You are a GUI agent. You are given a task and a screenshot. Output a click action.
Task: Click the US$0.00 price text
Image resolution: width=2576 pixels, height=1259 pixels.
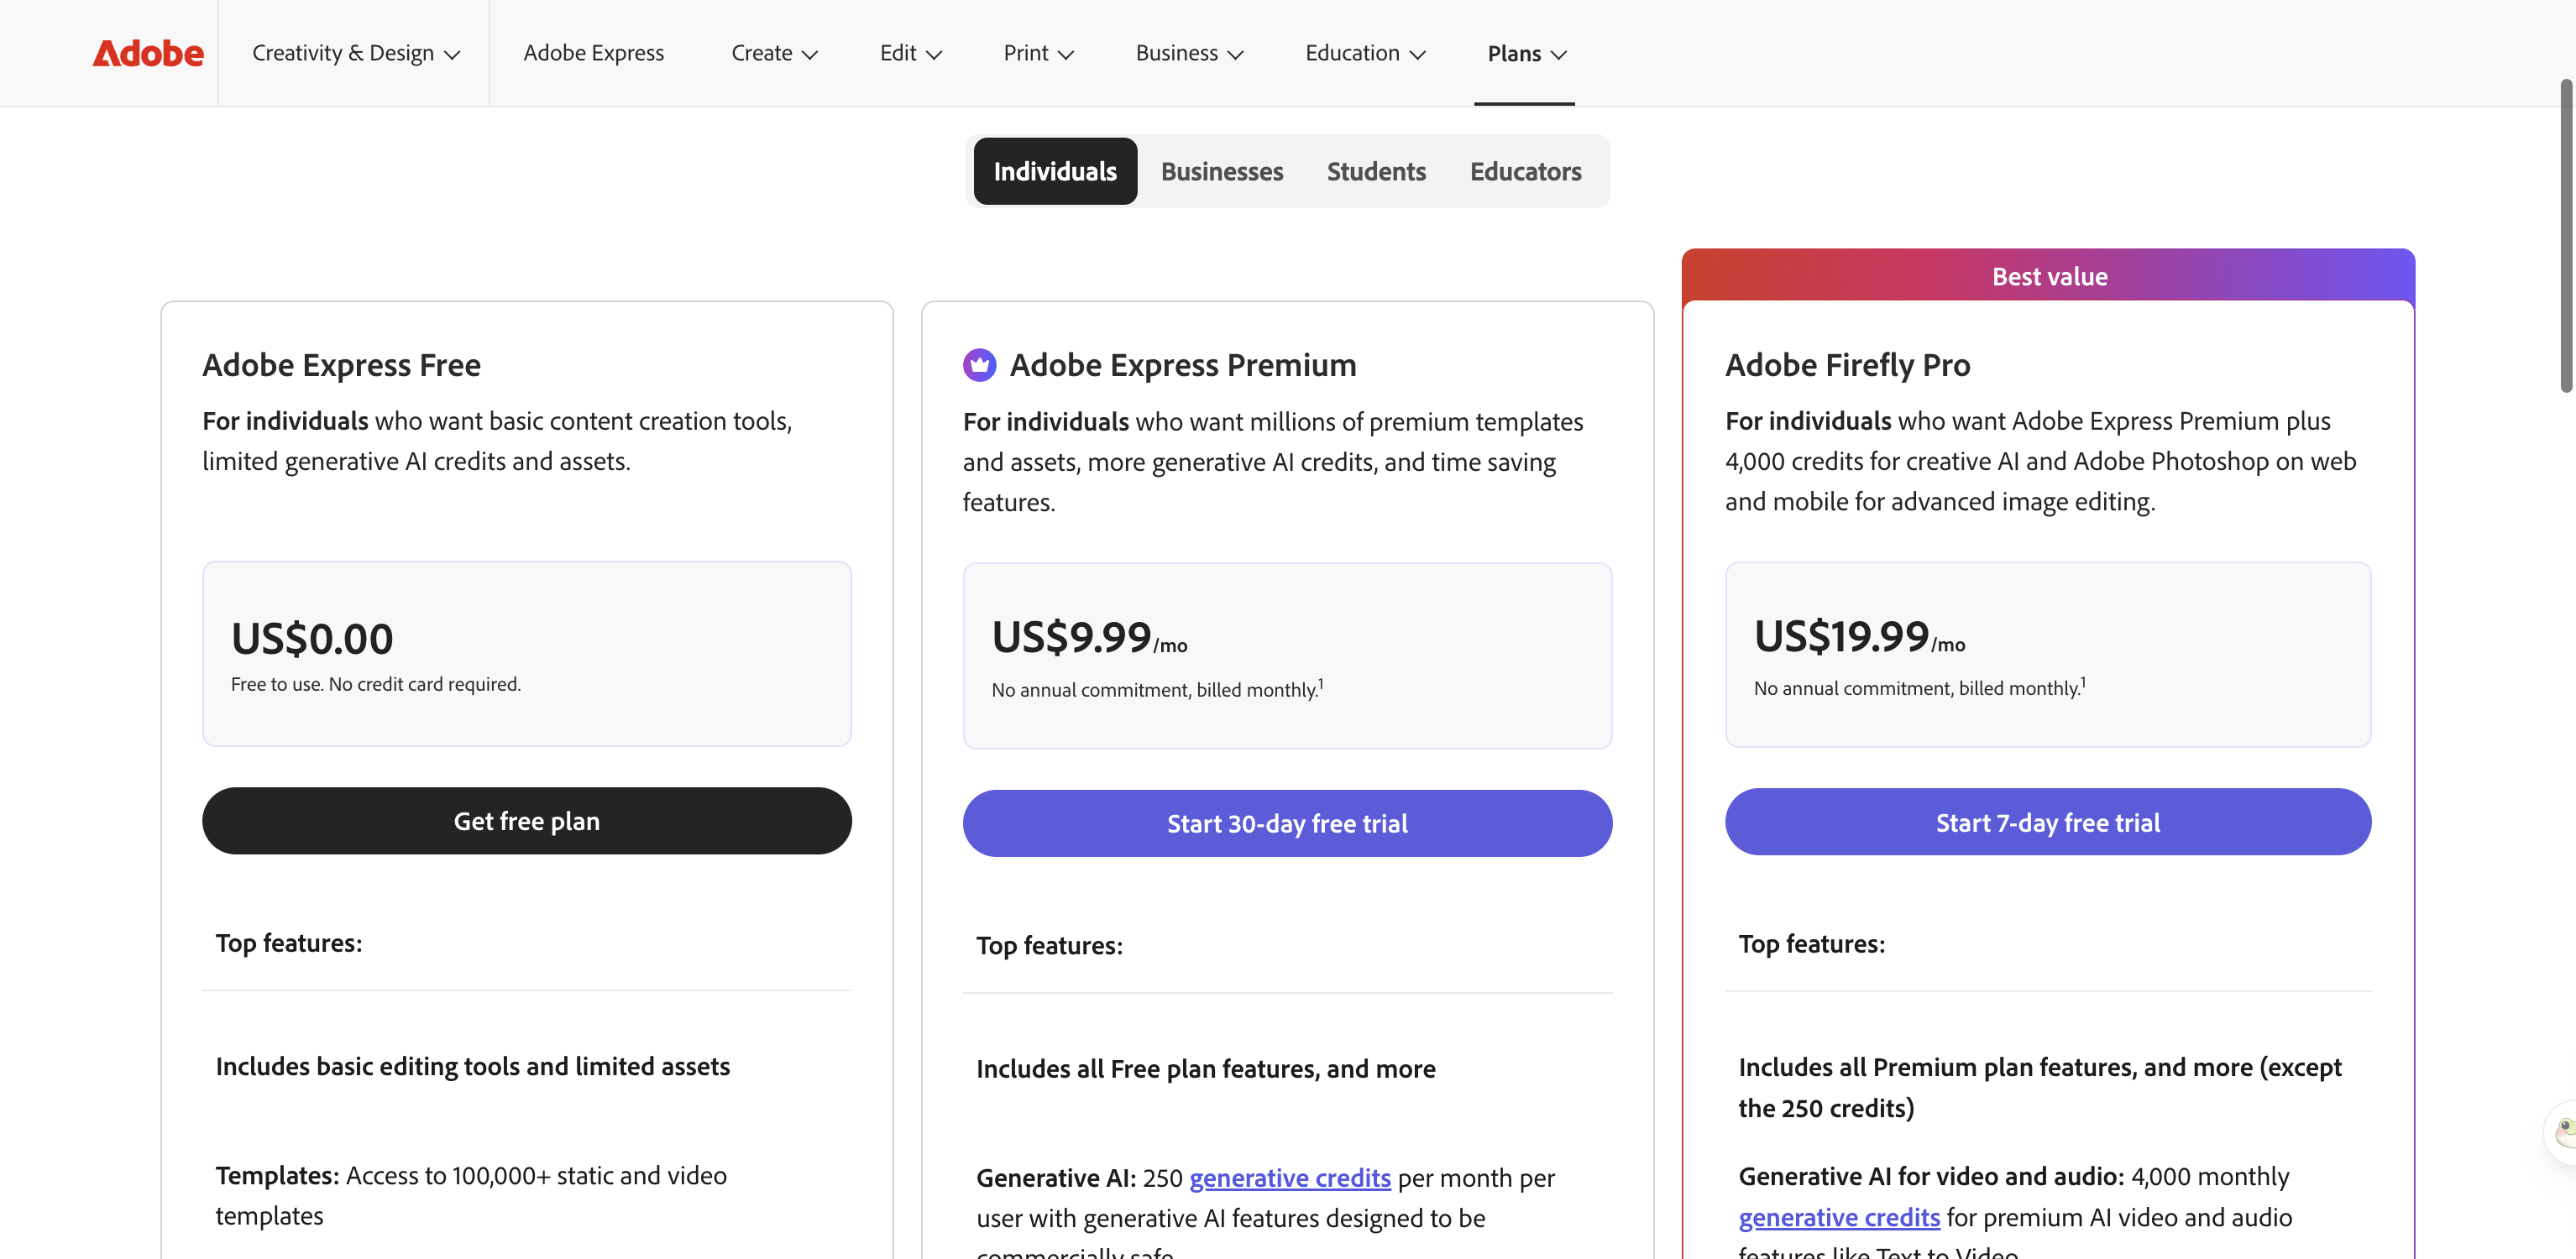tap(312, 639)
